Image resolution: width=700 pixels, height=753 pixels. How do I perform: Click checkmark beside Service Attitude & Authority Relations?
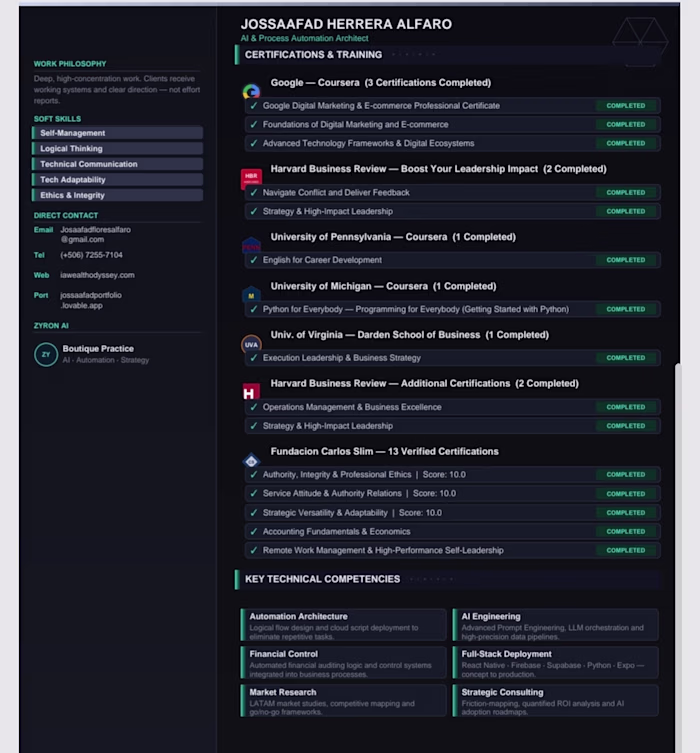click(x=254, y=493)
